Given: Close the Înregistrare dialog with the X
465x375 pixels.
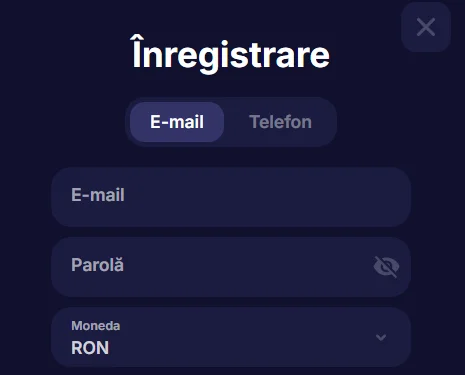Looking at the screenshot, I should pyautogui.click(x=426, y=27).
